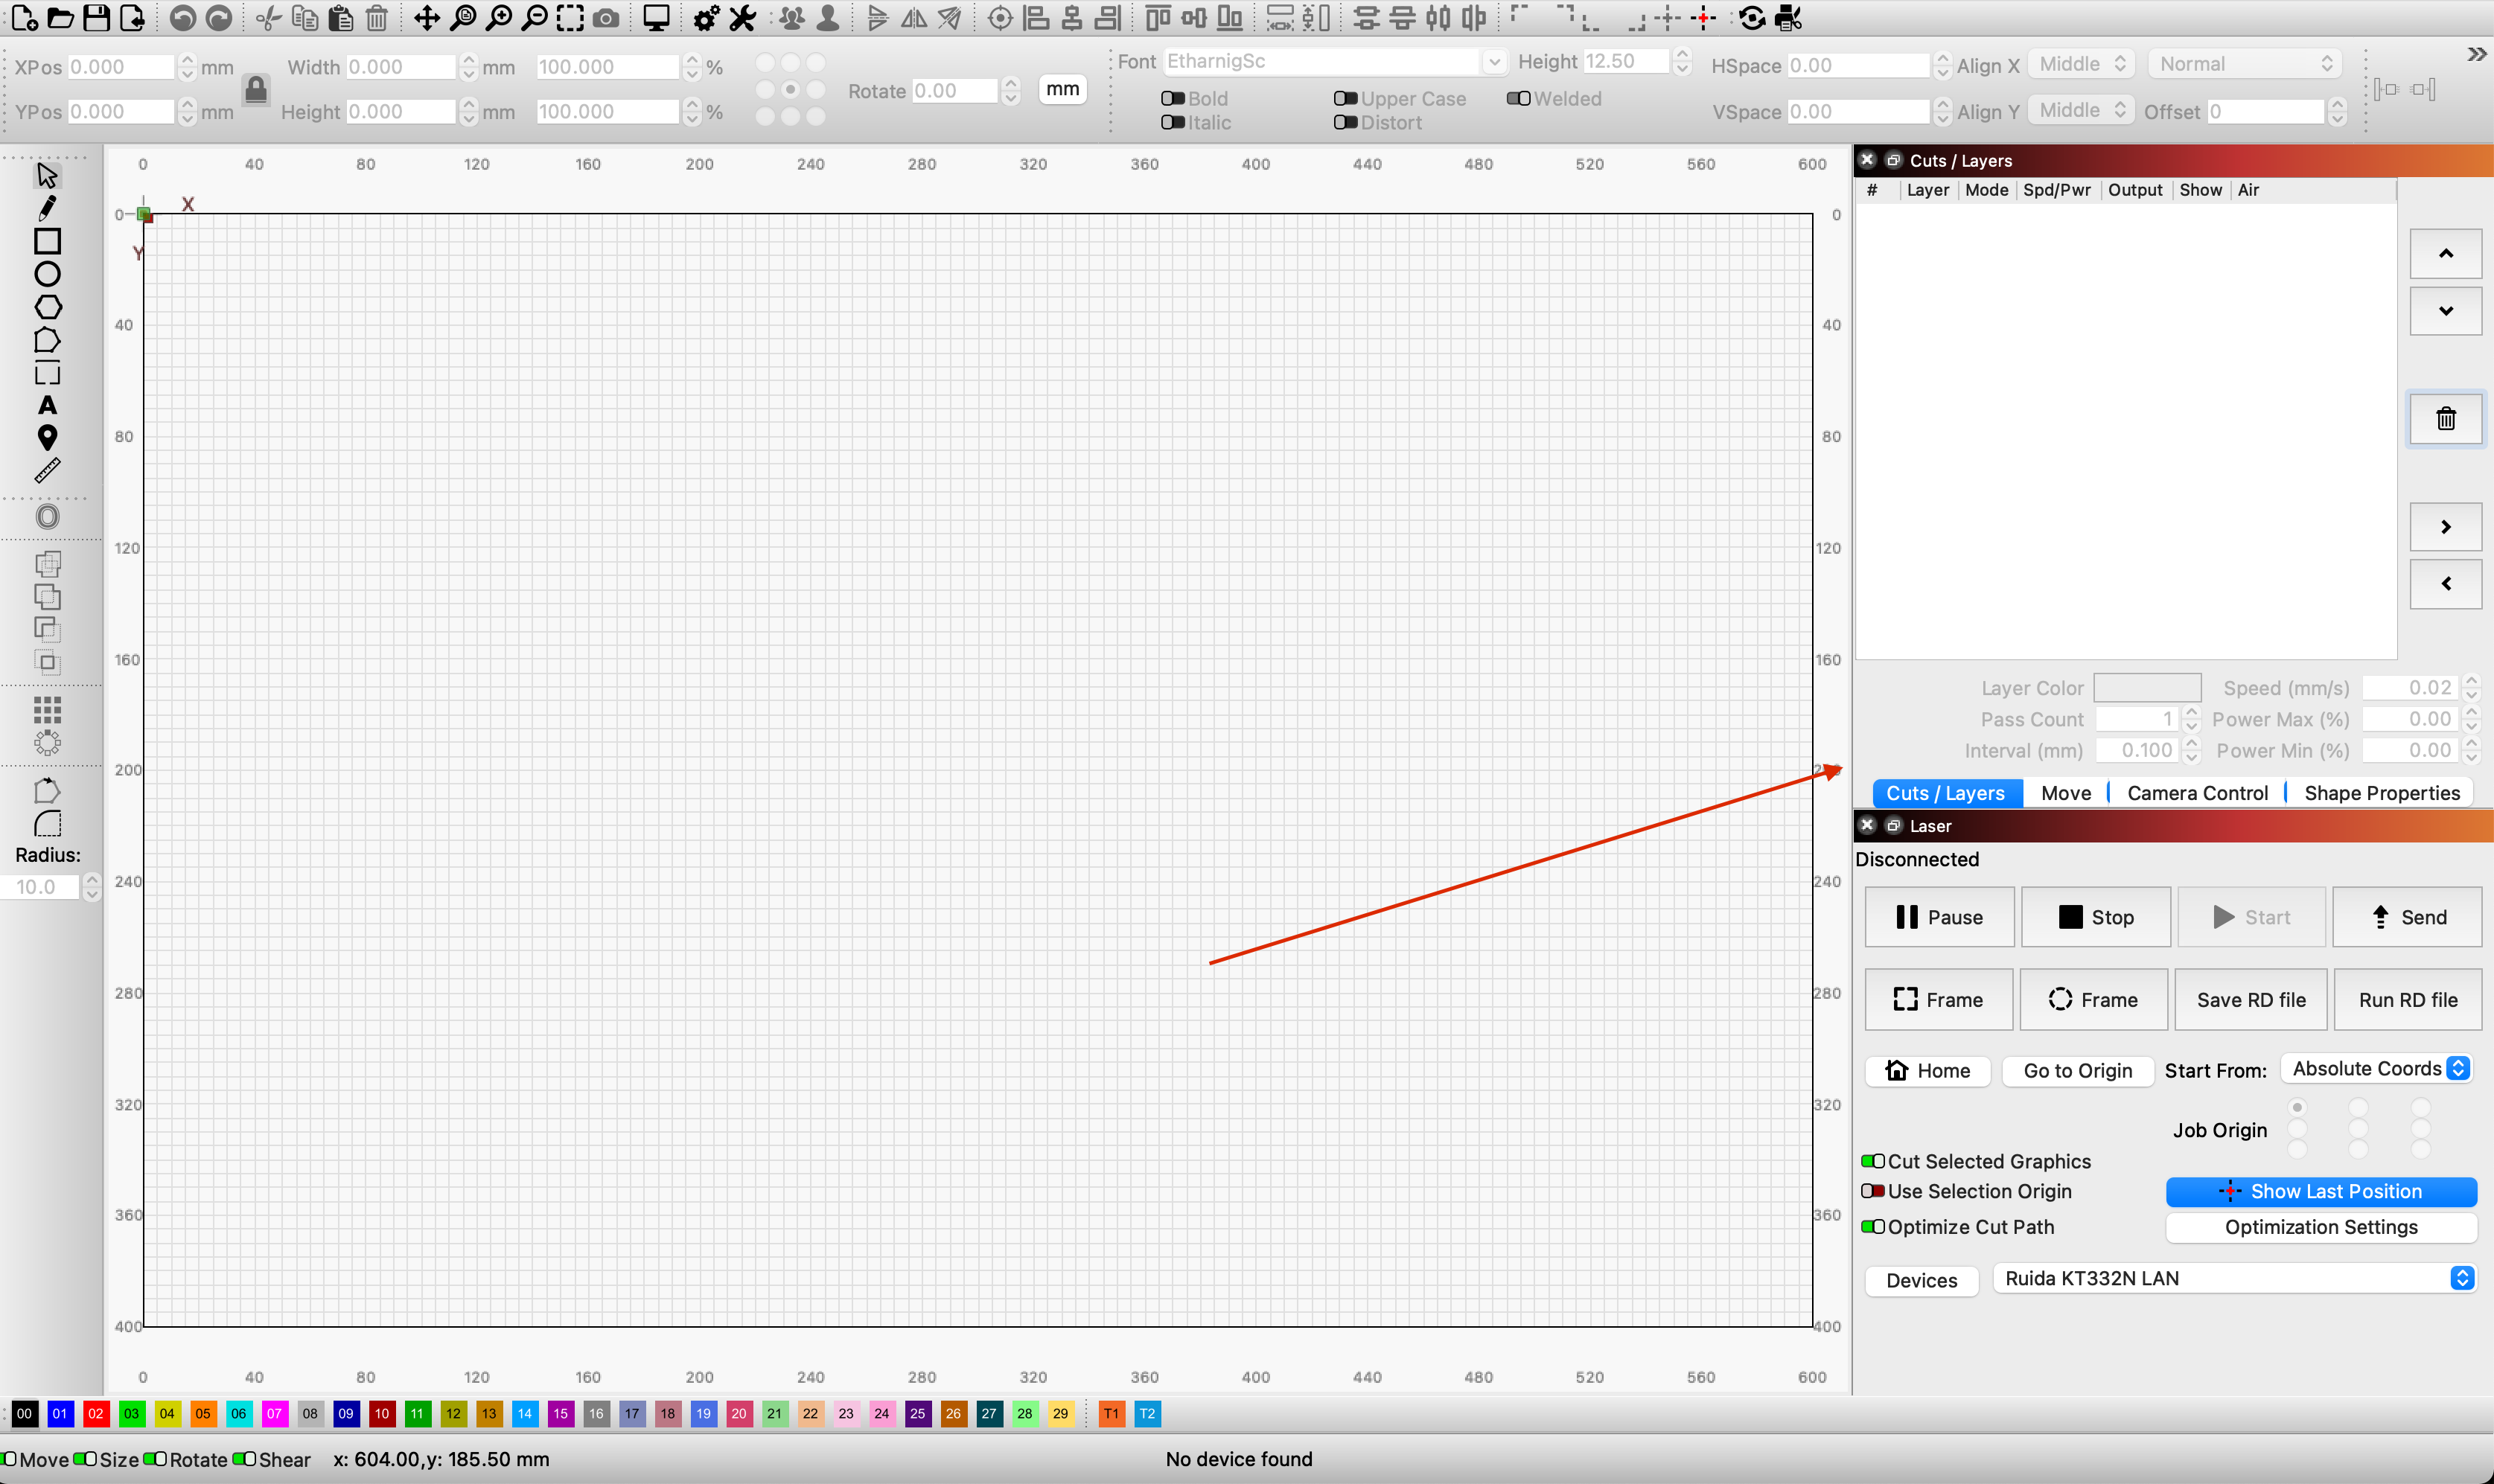Select the Rectangle tool
Screen dimensions: 2494x1484
[47, 241]
